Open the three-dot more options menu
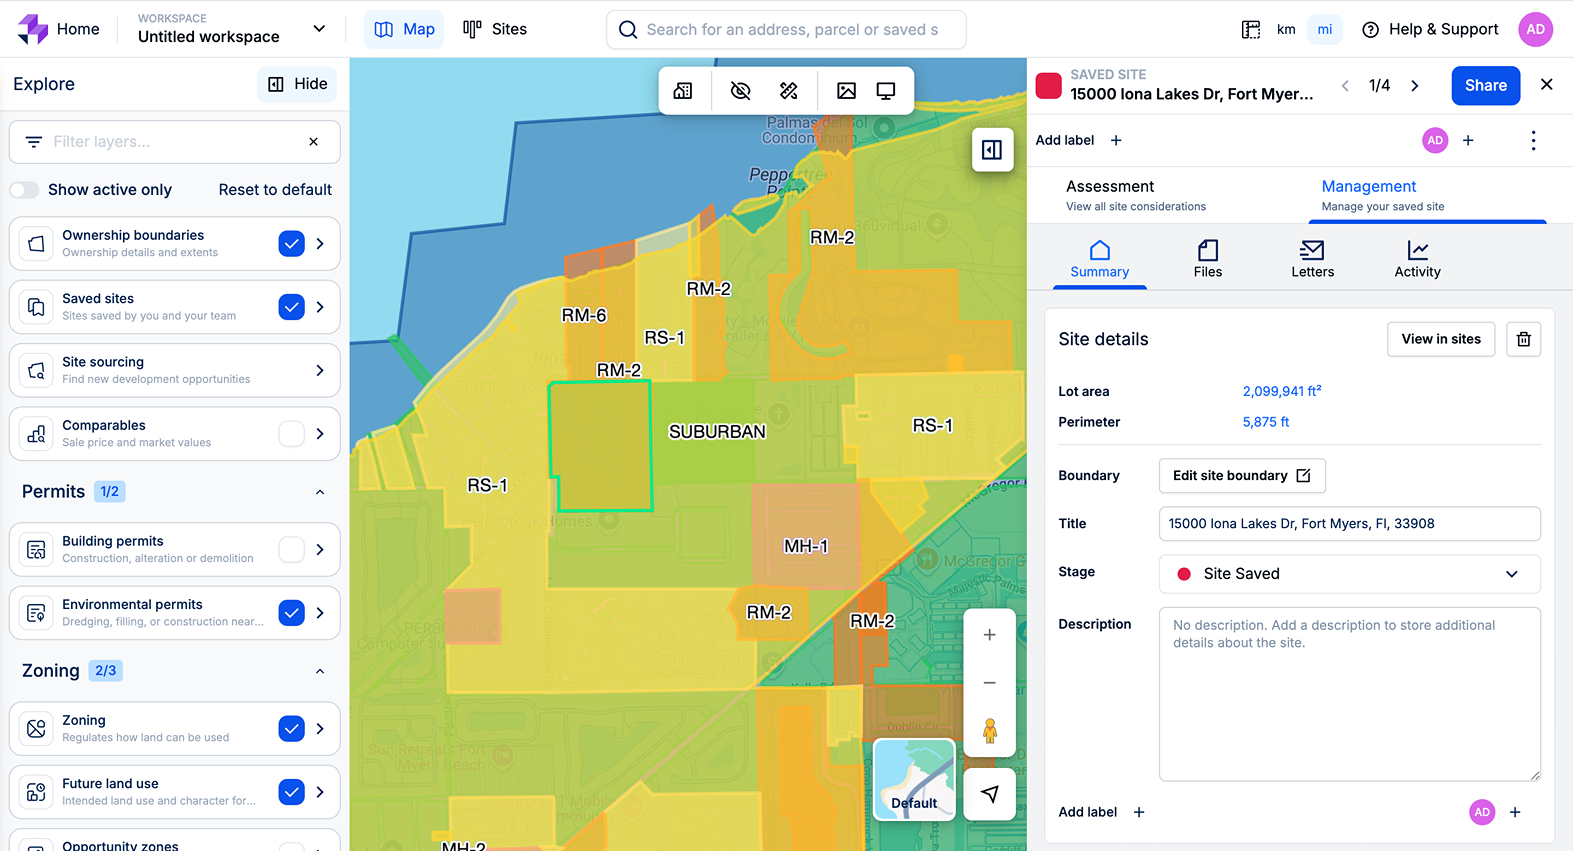This screenshot has width=1573, height=851. [1533, 141]
